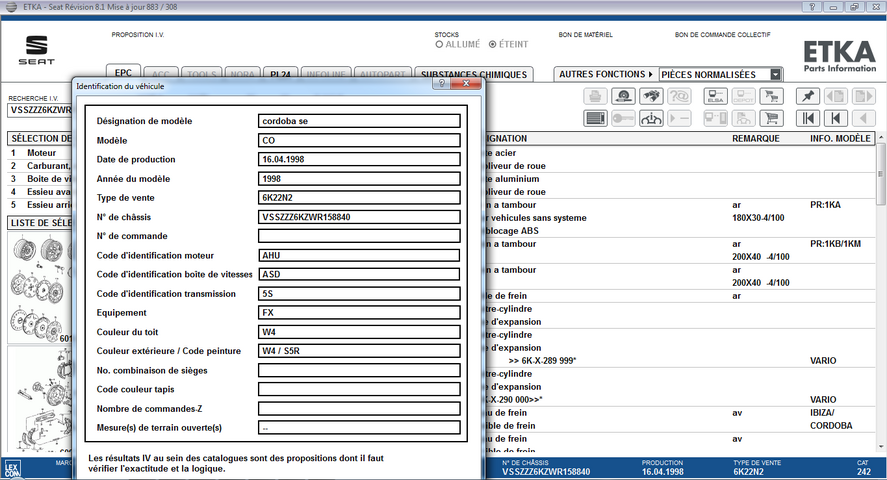The width and height of the screenshot is (887, 480).
Task: Click the empty N° de commande field
Action: [359, 236]
